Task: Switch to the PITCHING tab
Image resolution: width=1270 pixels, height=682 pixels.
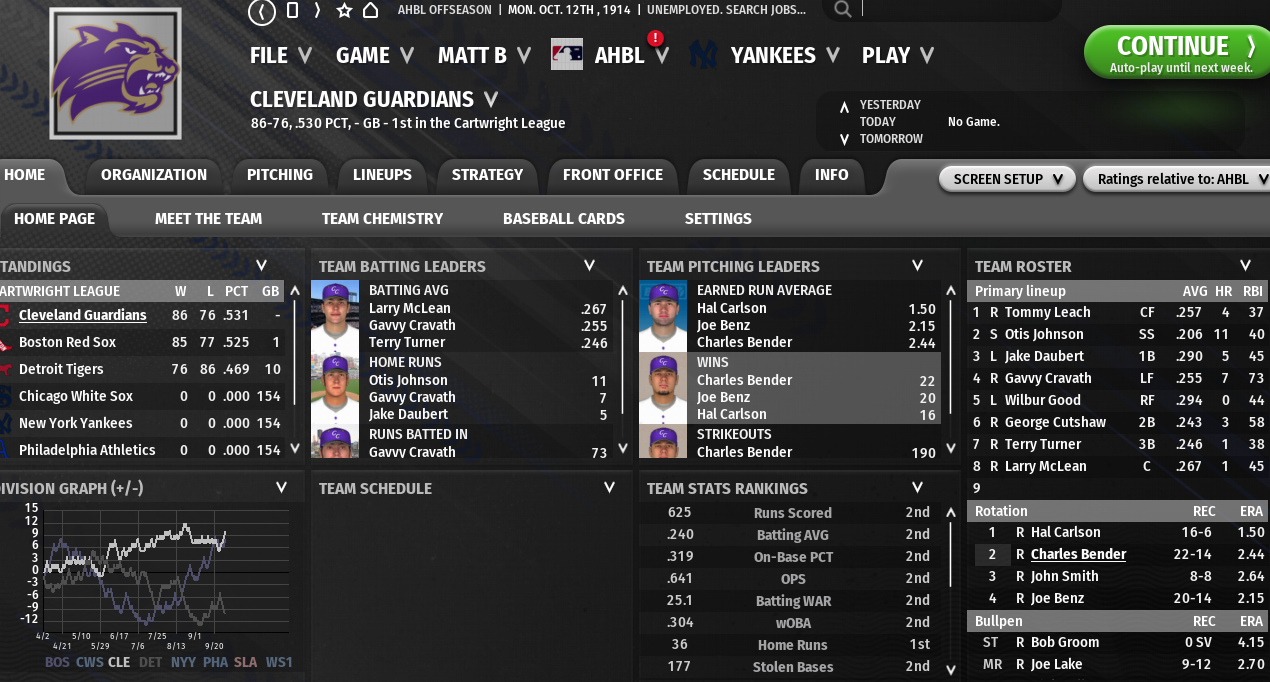Action: [280, 175]
